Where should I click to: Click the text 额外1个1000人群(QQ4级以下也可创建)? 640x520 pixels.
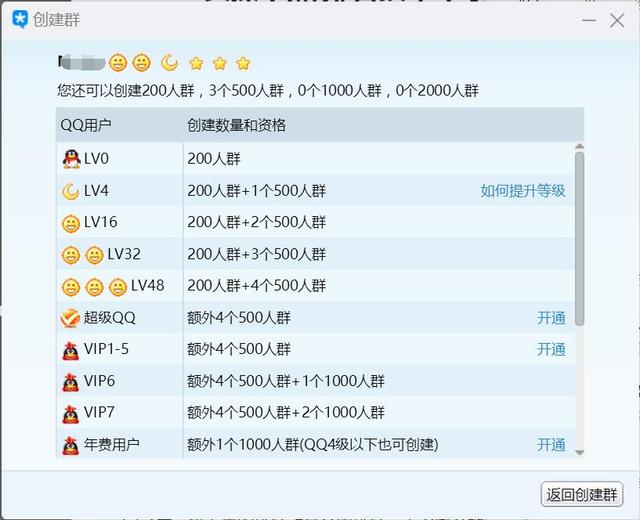point(313,444)
